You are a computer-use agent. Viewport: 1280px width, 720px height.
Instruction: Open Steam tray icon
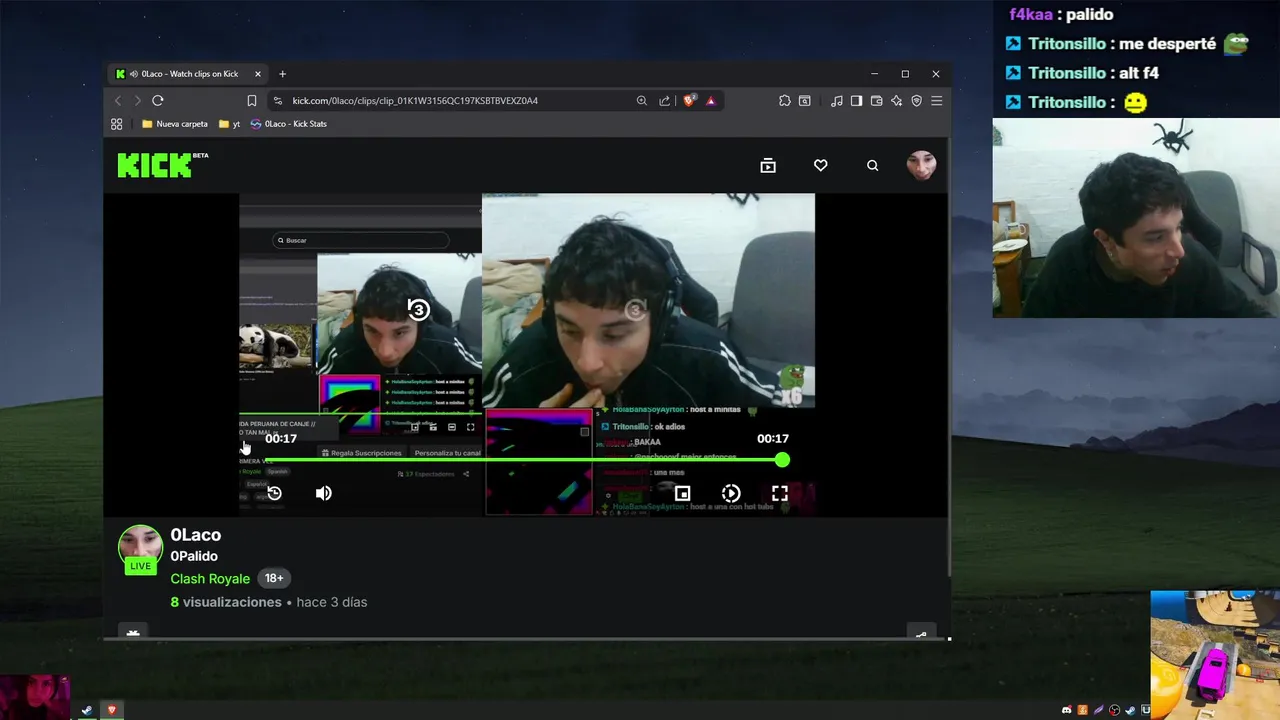coord(1130,710)
